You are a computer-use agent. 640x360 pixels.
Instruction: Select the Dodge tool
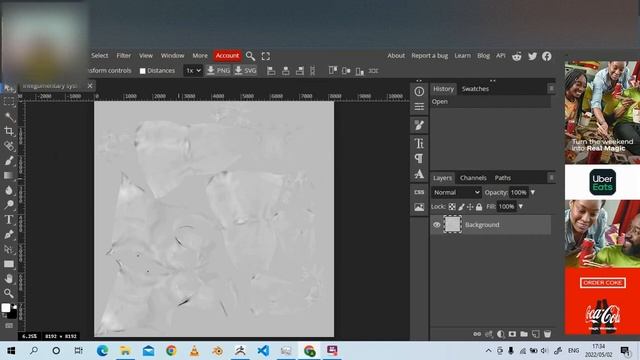[x=9, y=204]
